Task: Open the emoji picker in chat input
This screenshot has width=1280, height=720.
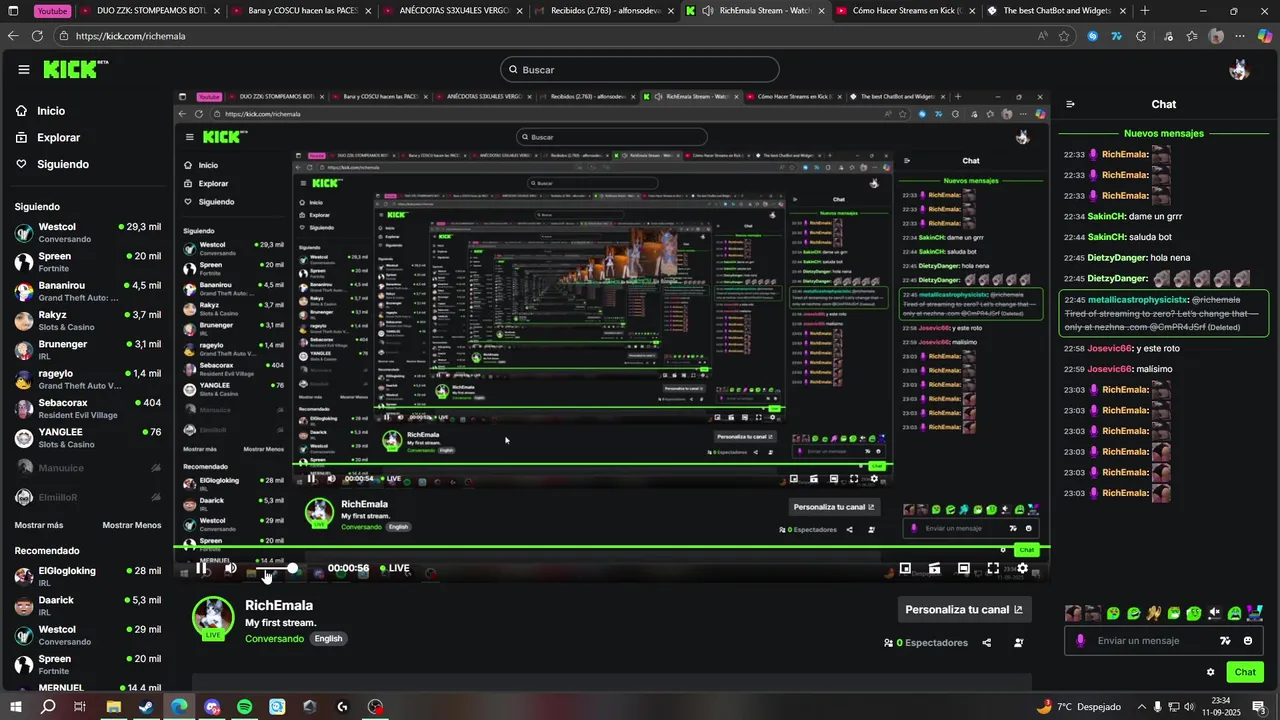Action: click(x=1248, y=641)
